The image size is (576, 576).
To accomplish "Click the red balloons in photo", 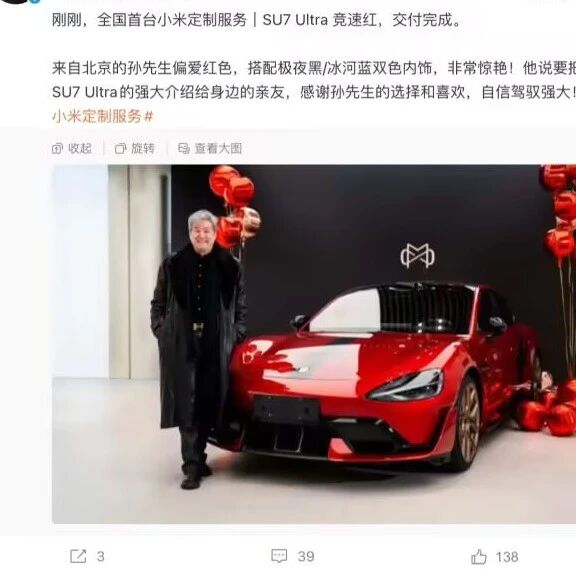I will 235,208.
